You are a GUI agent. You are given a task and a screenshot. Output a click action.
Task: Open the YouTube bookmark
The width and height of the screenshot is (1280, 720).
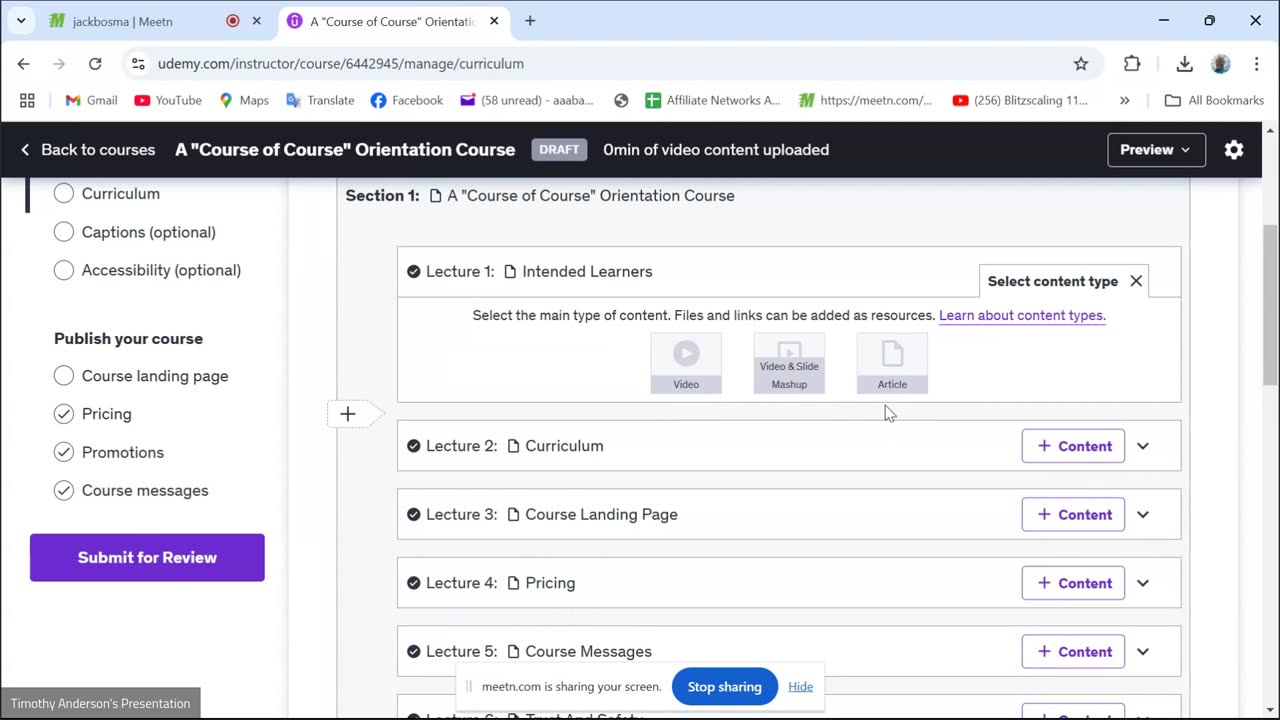168,100
